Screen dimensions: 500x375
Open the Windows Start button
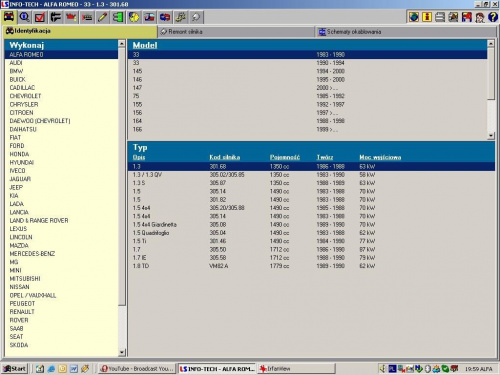(x=14, y=369)
